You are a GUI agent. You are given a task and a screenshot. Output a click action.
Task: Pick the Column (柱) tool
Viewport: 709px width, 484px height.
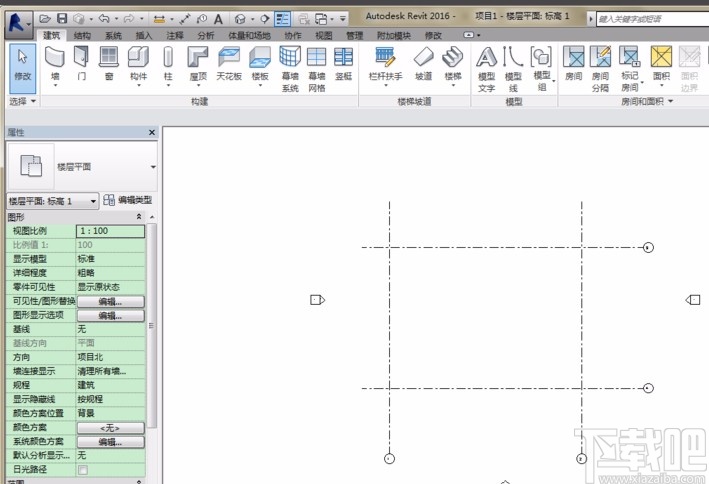pyautogui.click(x=168, y=63)
